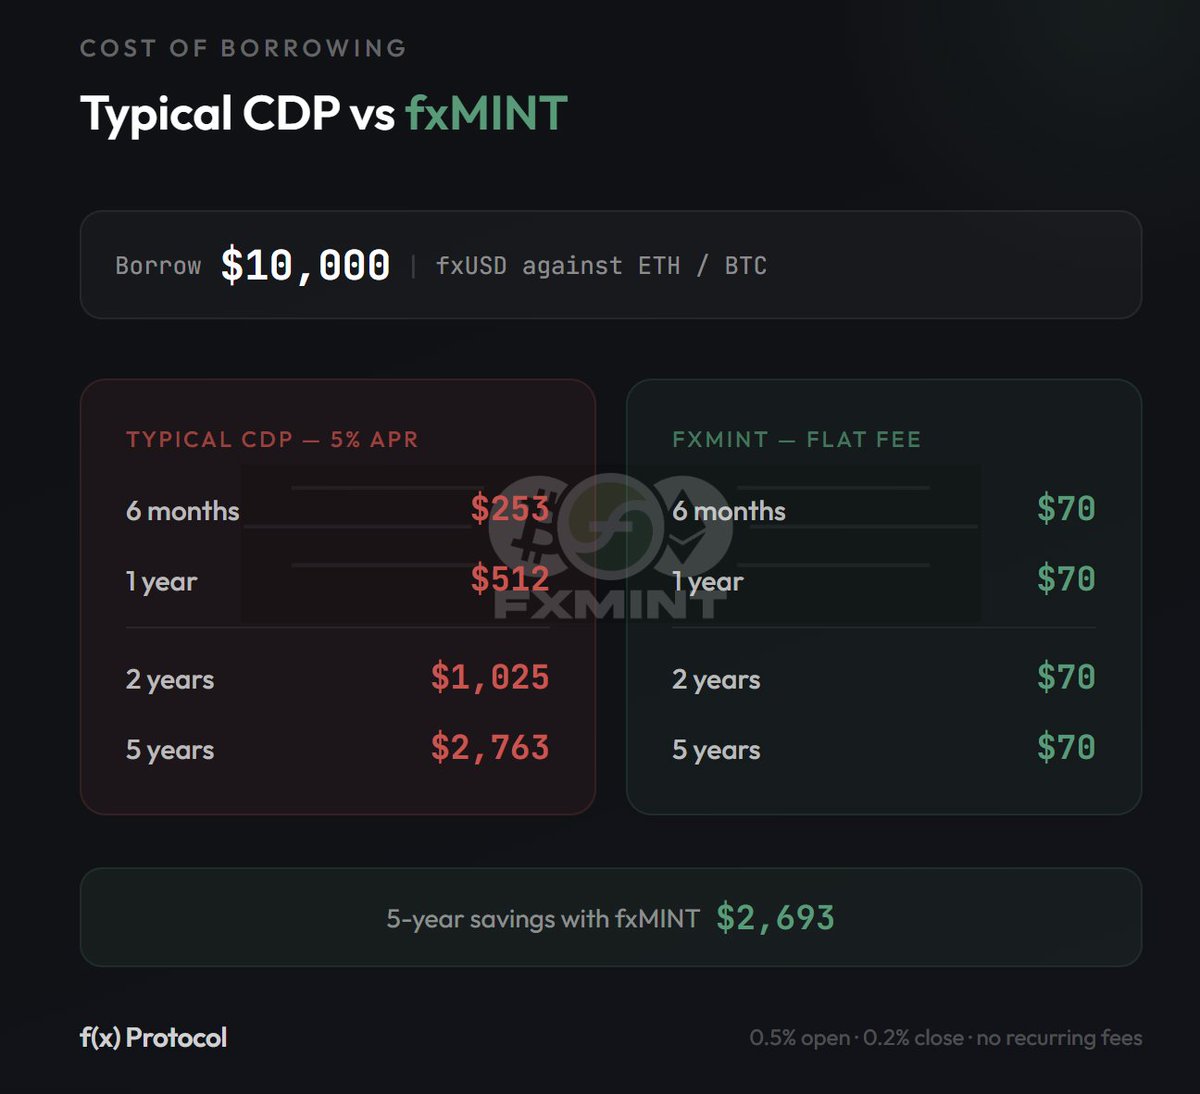Click the center f(x) logo watermark
This screenshot has width=1200, height=1094.
[609, 527]
